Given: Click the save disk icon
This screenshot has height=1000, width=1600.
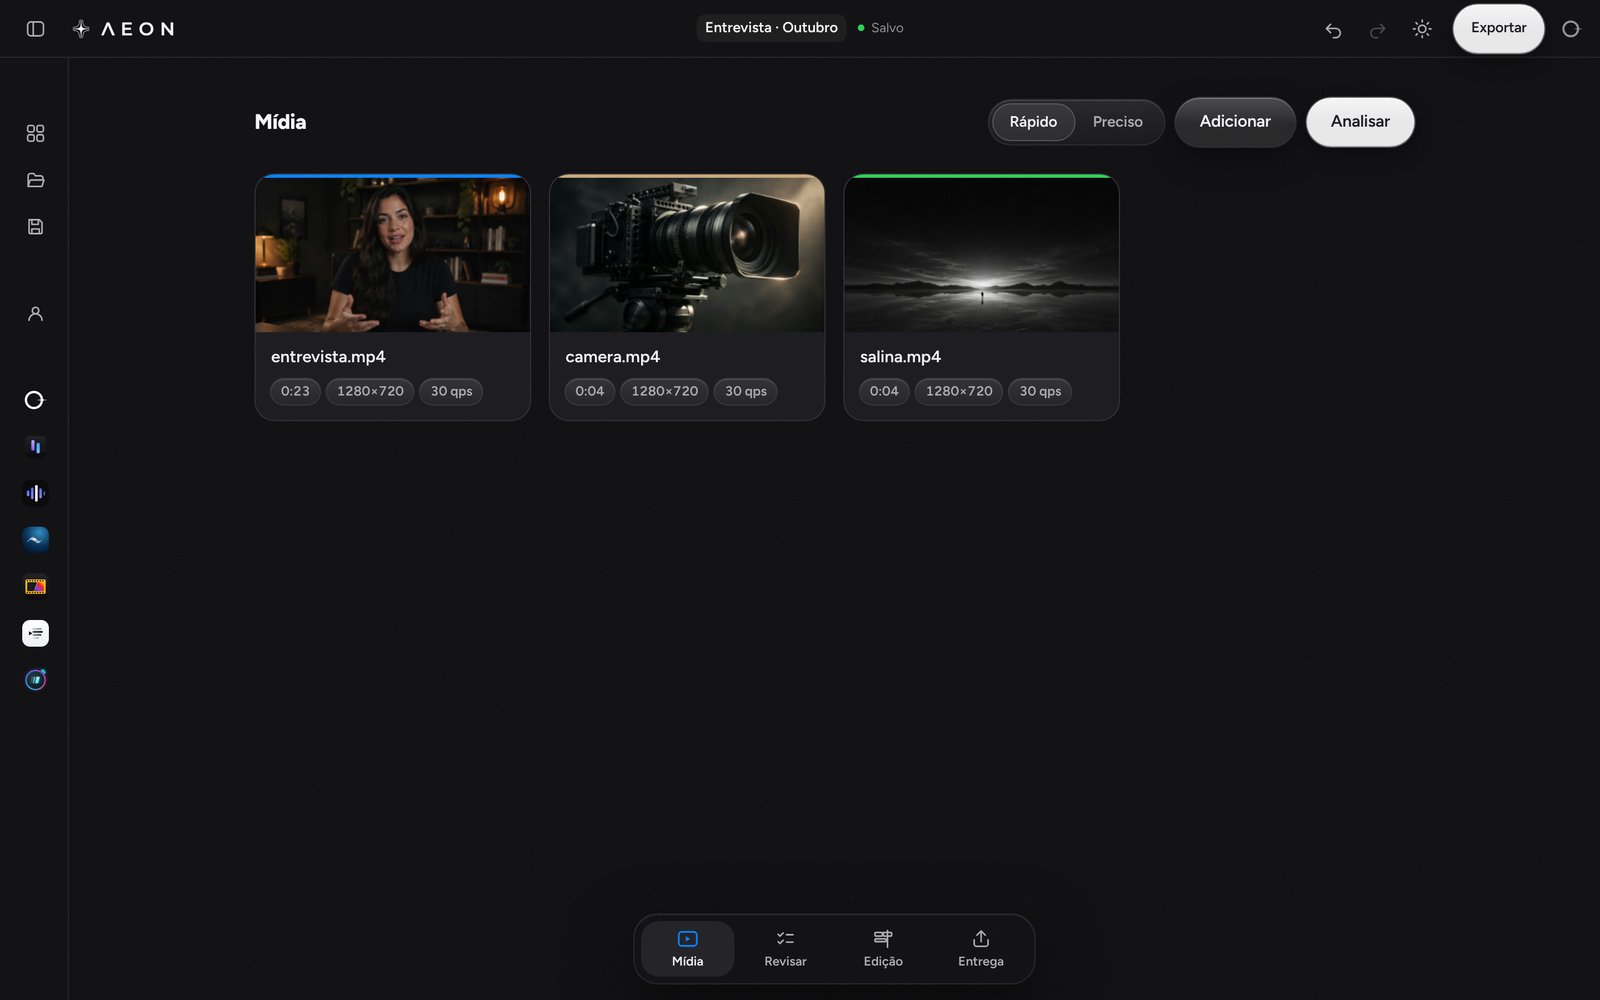Looking at the screenshot, I should coord(35,227).
